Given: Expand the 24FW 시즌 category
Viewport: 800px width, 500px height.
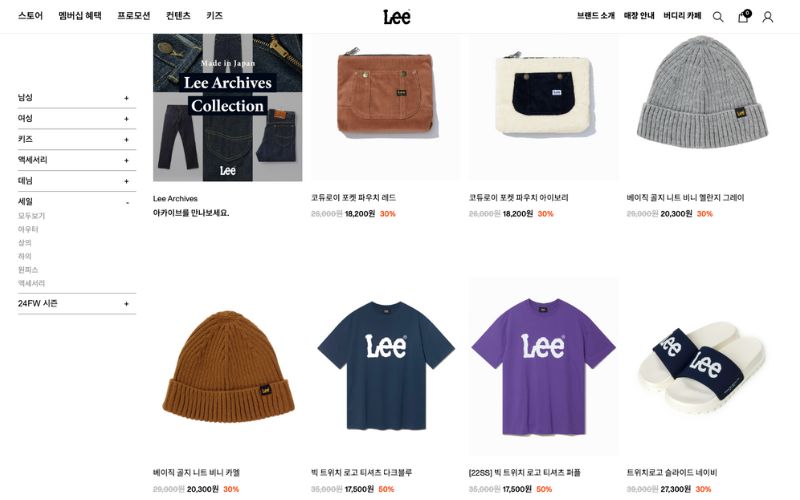Looking at the screenshot, I should pos(77,304).
